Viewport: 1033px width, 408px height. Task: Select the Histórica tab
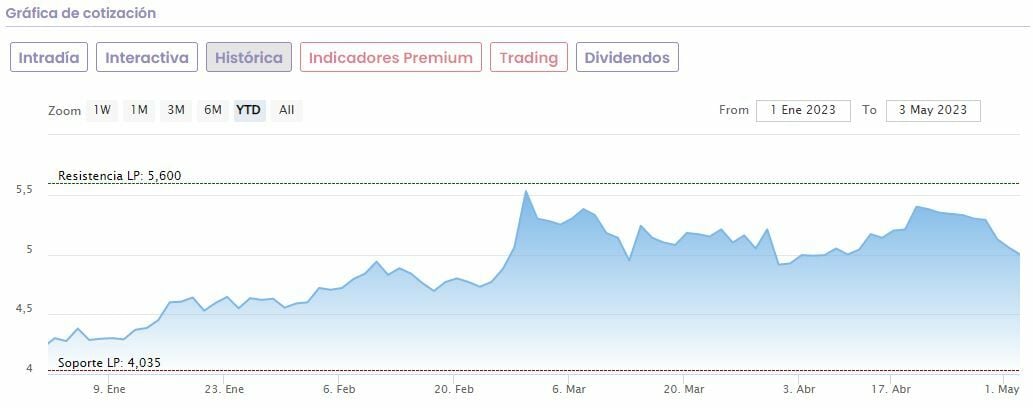pyautogui.click(x=249, y=57)
